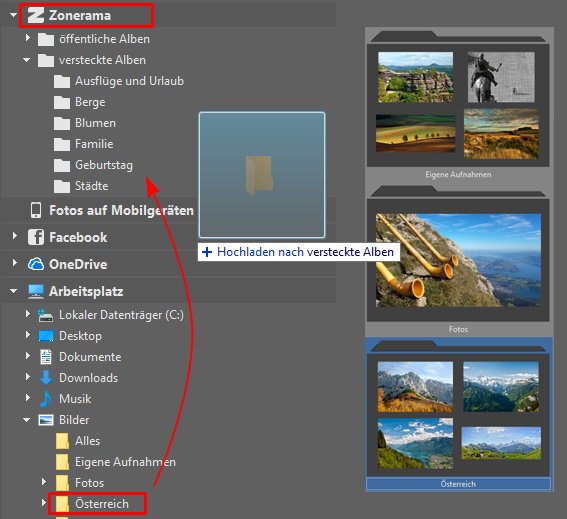Click the Dokumente file icon
The height and width of the screenshot is (519, 567).
click(46, 357)
